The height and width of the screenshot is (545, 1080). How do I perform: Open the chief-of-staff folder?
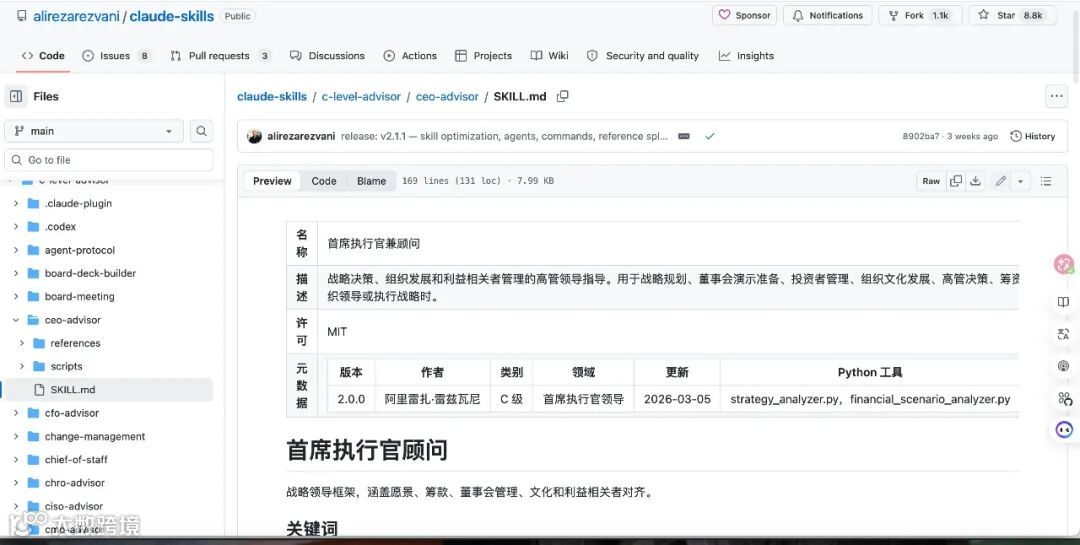click(76, 460)
